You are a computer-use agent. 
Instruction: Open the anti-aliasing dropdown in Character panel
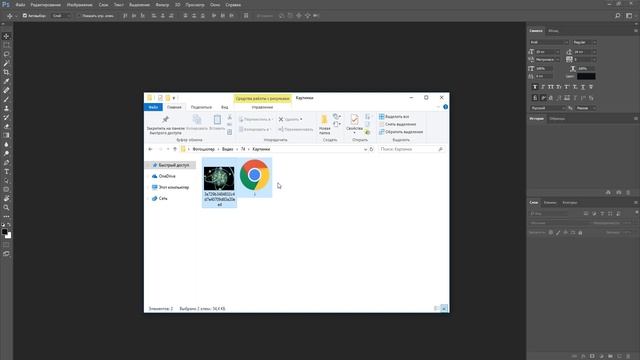[x=586, y=108]
